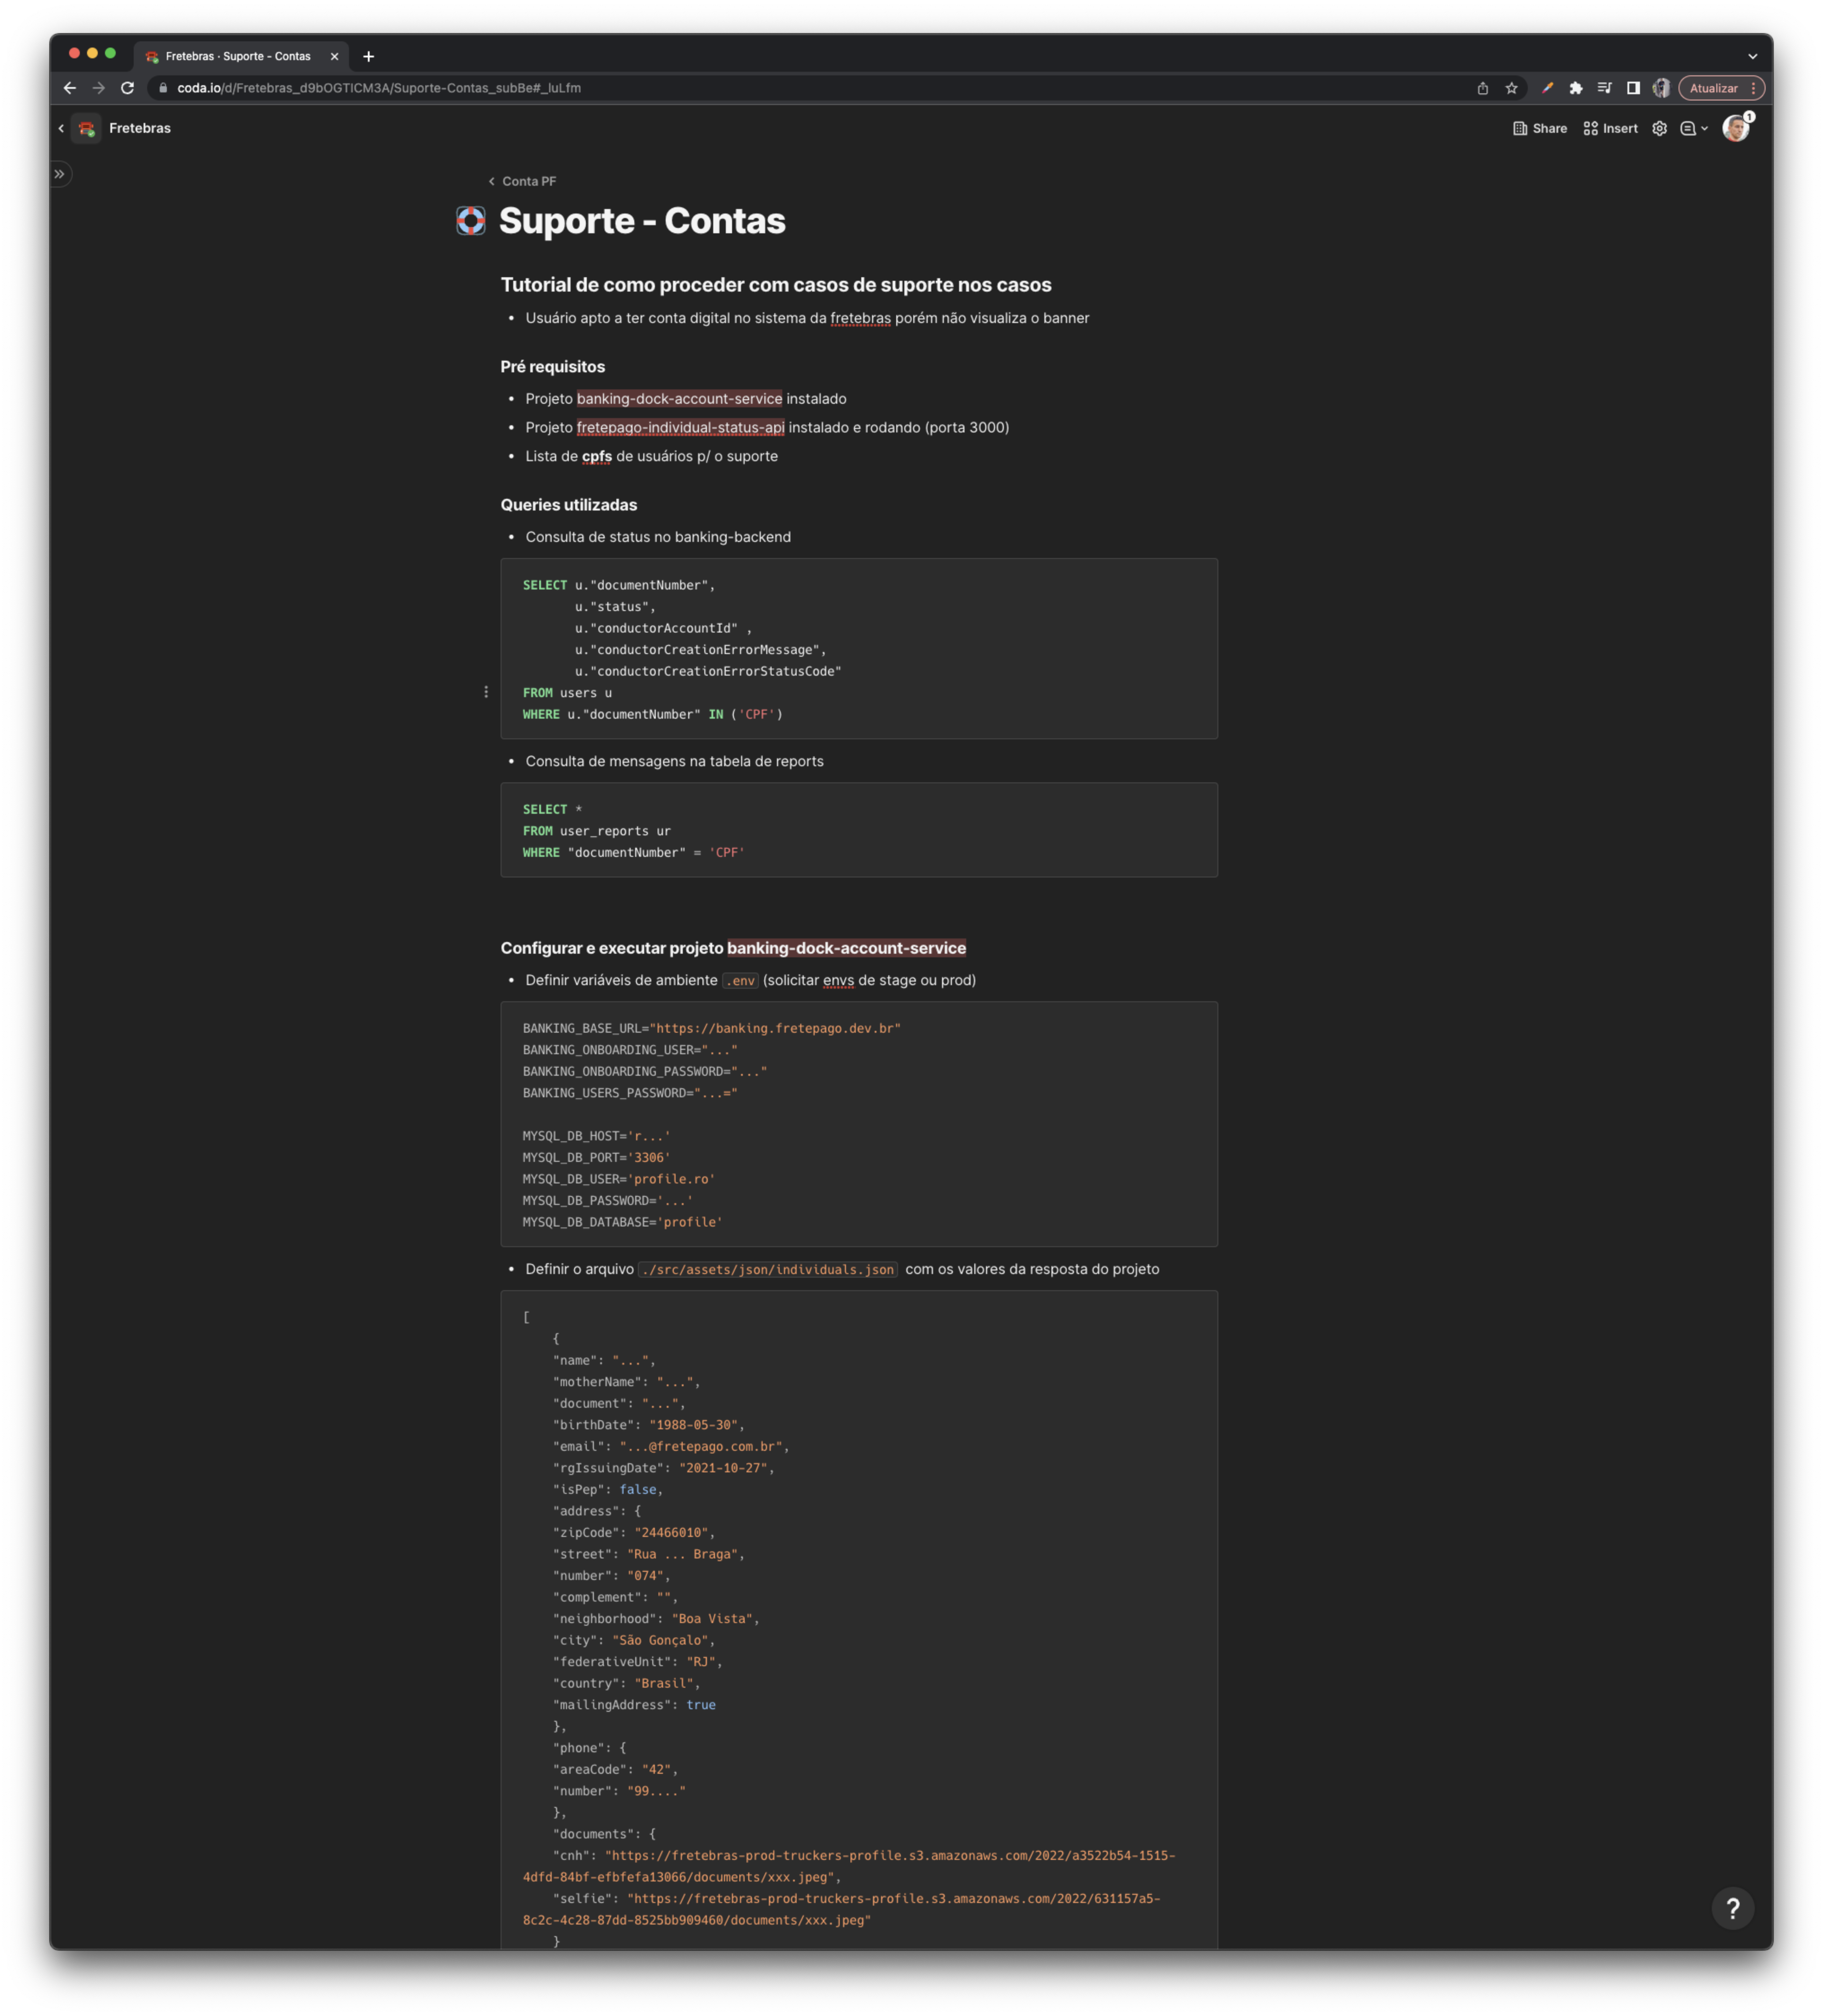
Task: Open the Insert panel
Action: coord(1610,128)
